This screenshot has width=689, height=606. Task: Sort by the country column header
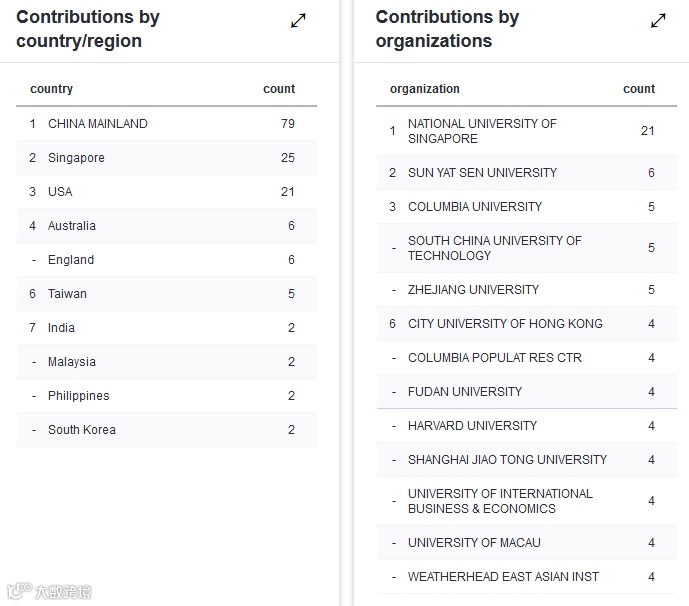point(52,89)
